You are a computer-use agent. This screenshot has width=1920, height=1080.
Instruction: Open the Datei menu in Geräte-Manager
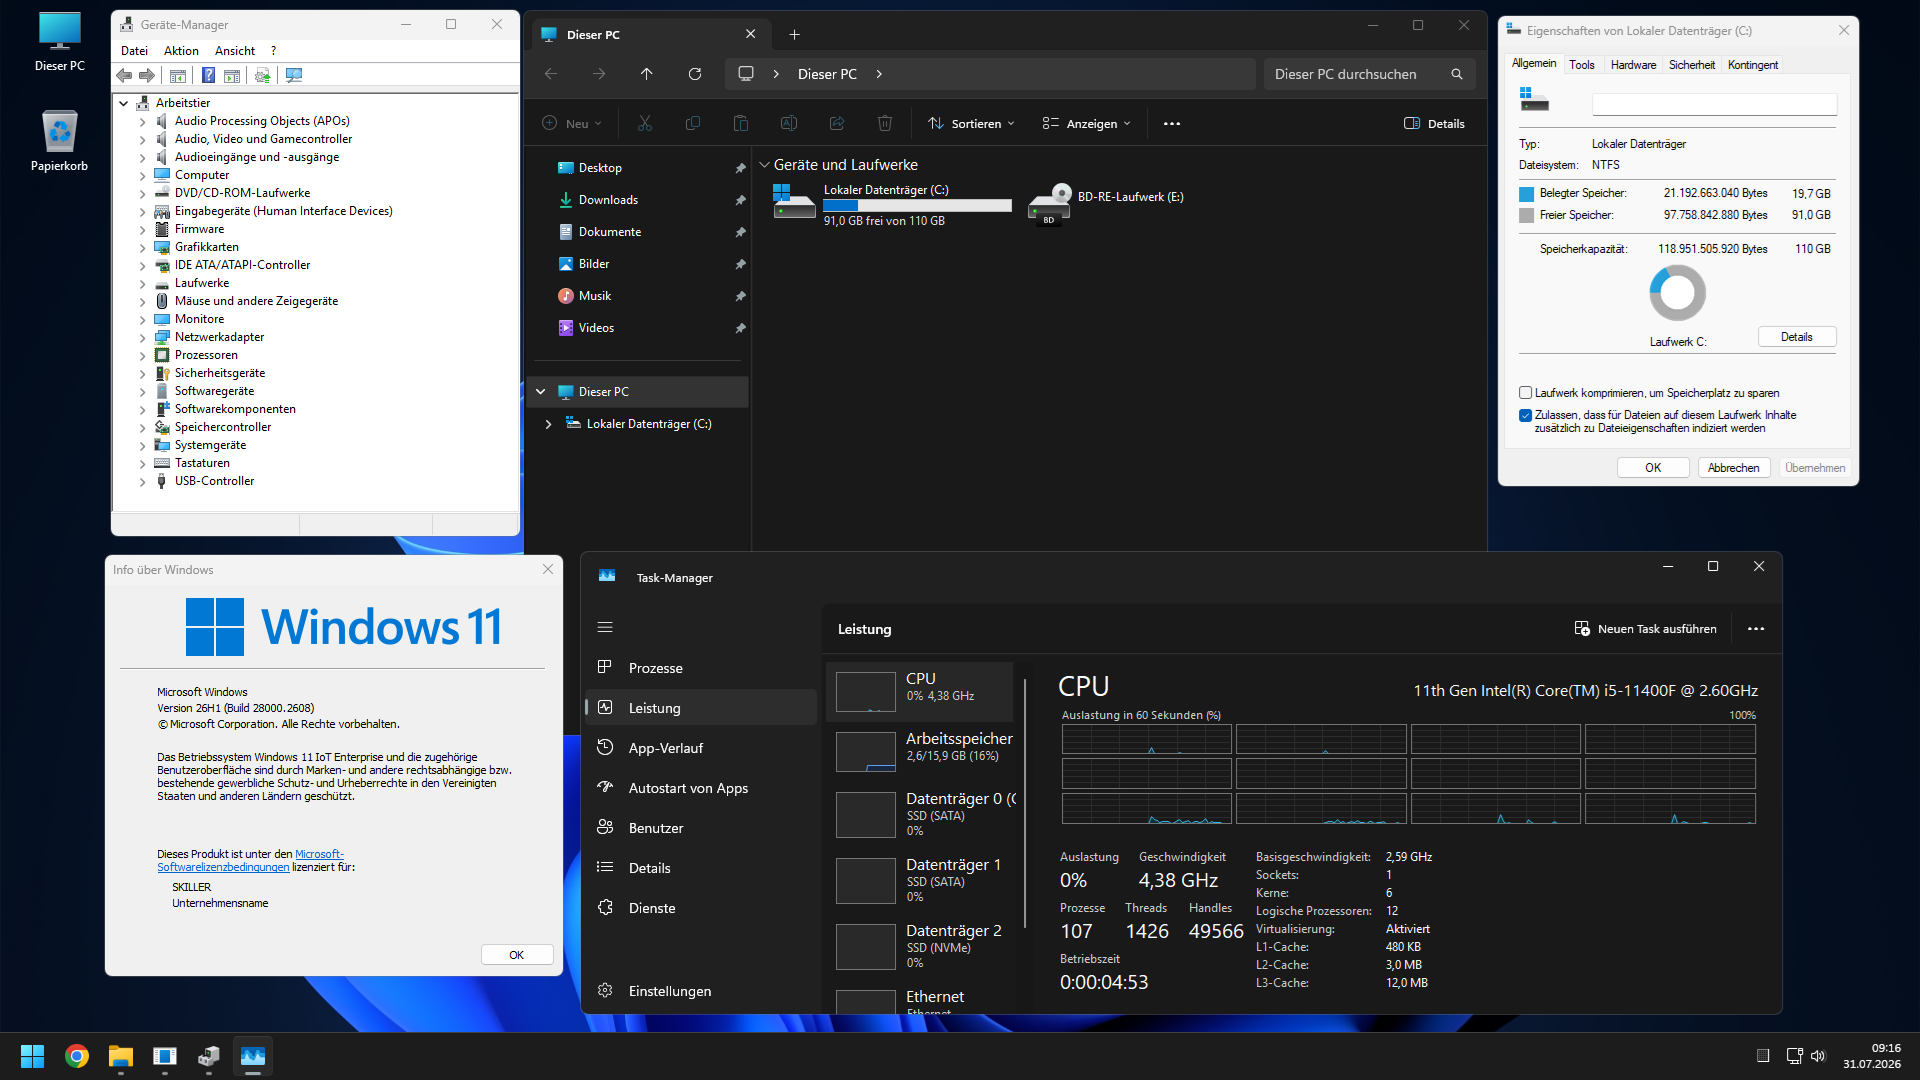click(x=134, y=51)
